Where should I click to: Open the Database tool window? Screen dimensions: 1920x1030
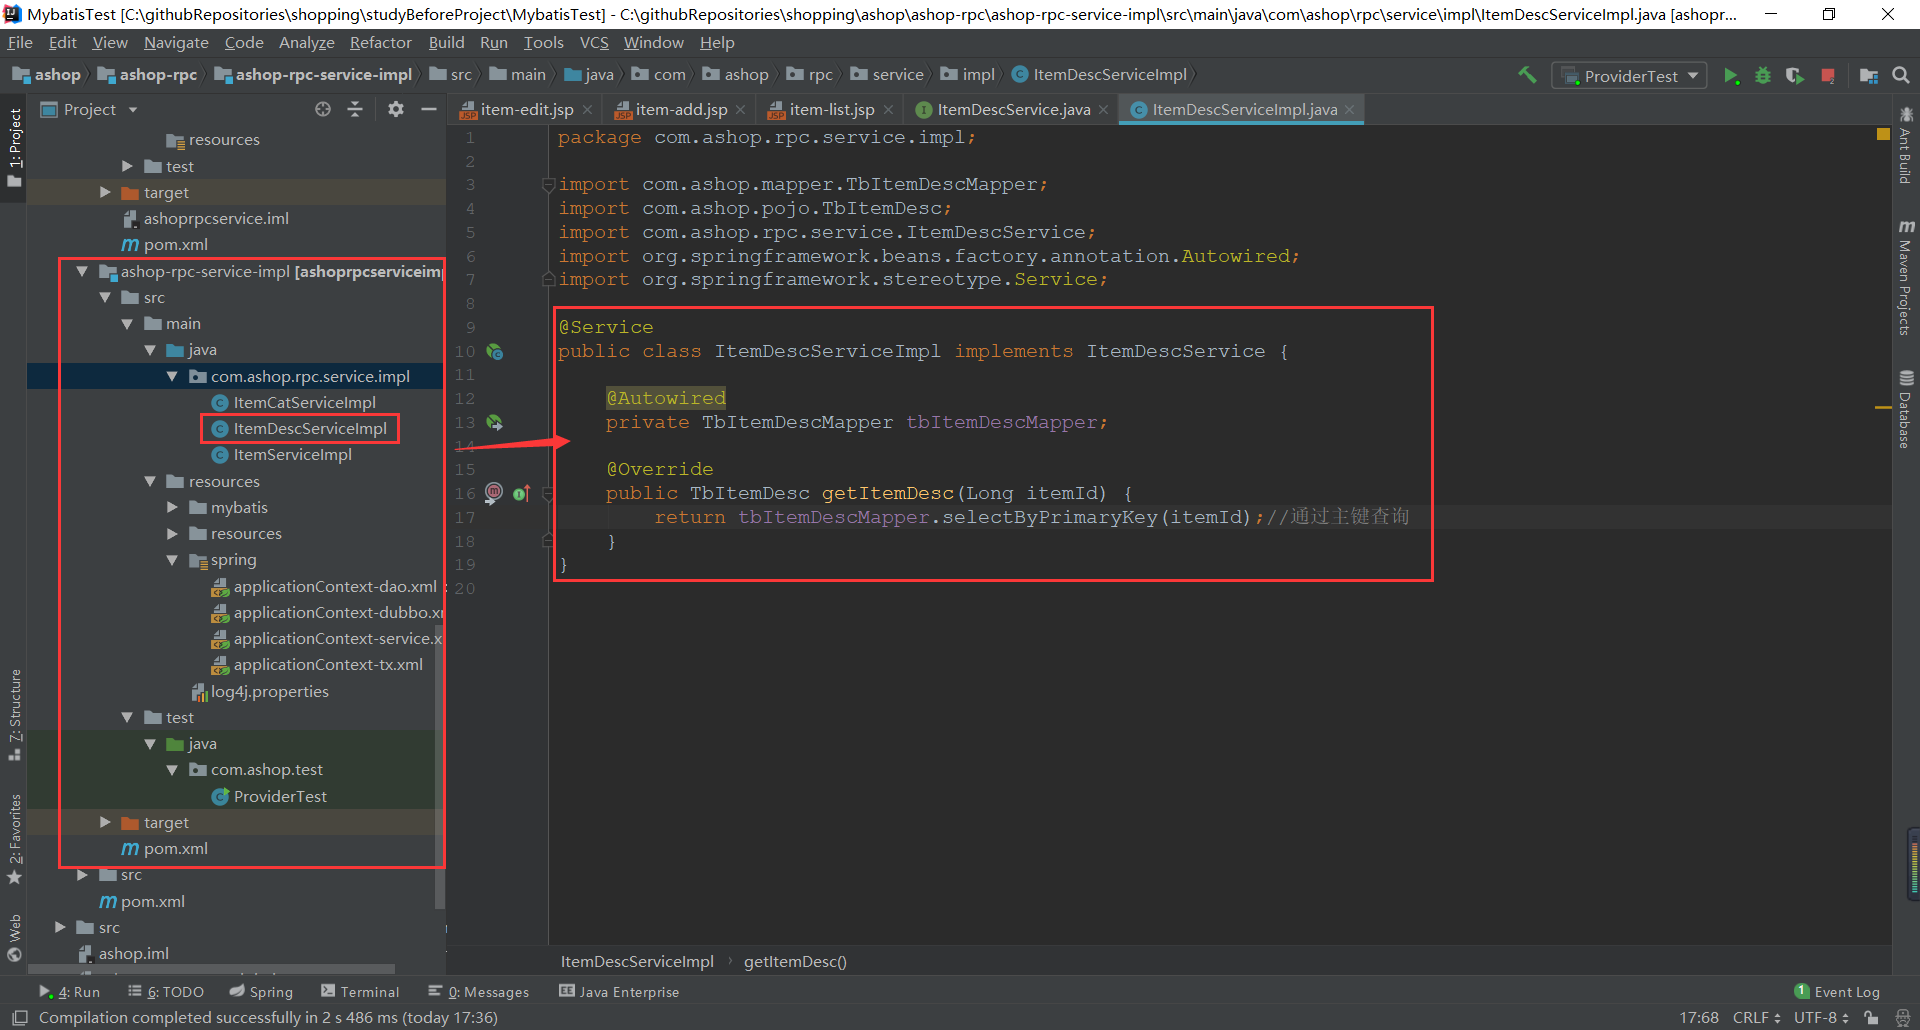1905,410
